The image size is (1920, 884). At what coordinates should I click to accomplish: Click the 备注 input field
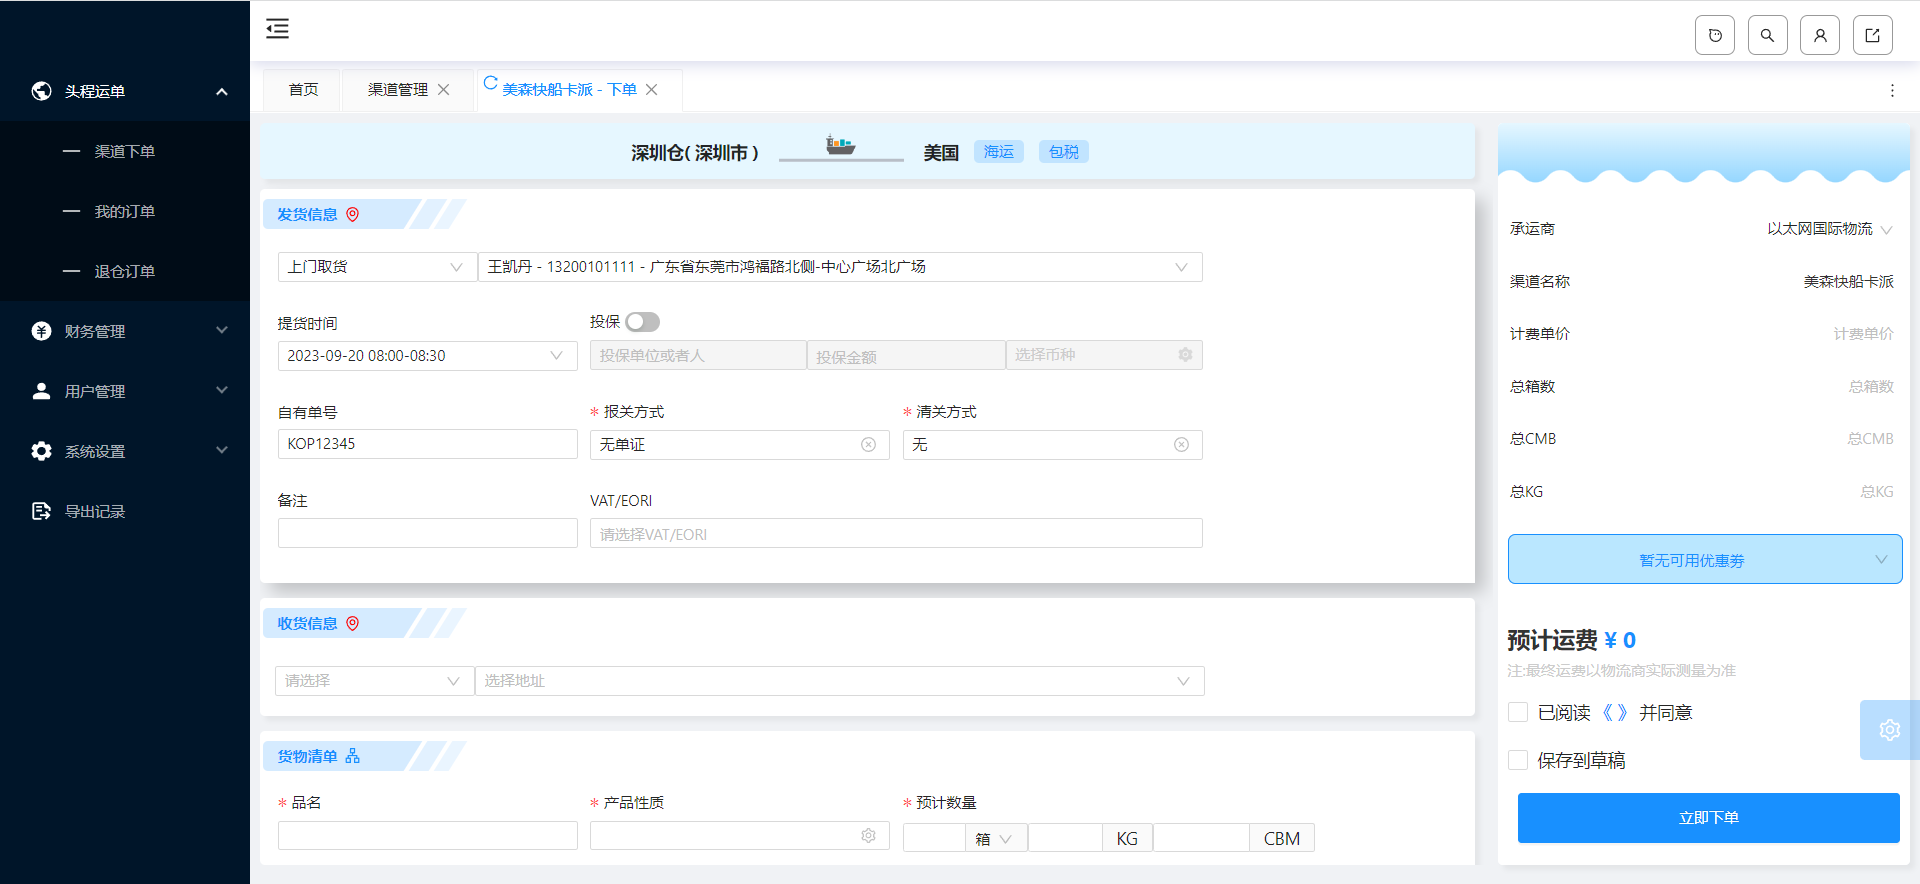pos(428,533)
